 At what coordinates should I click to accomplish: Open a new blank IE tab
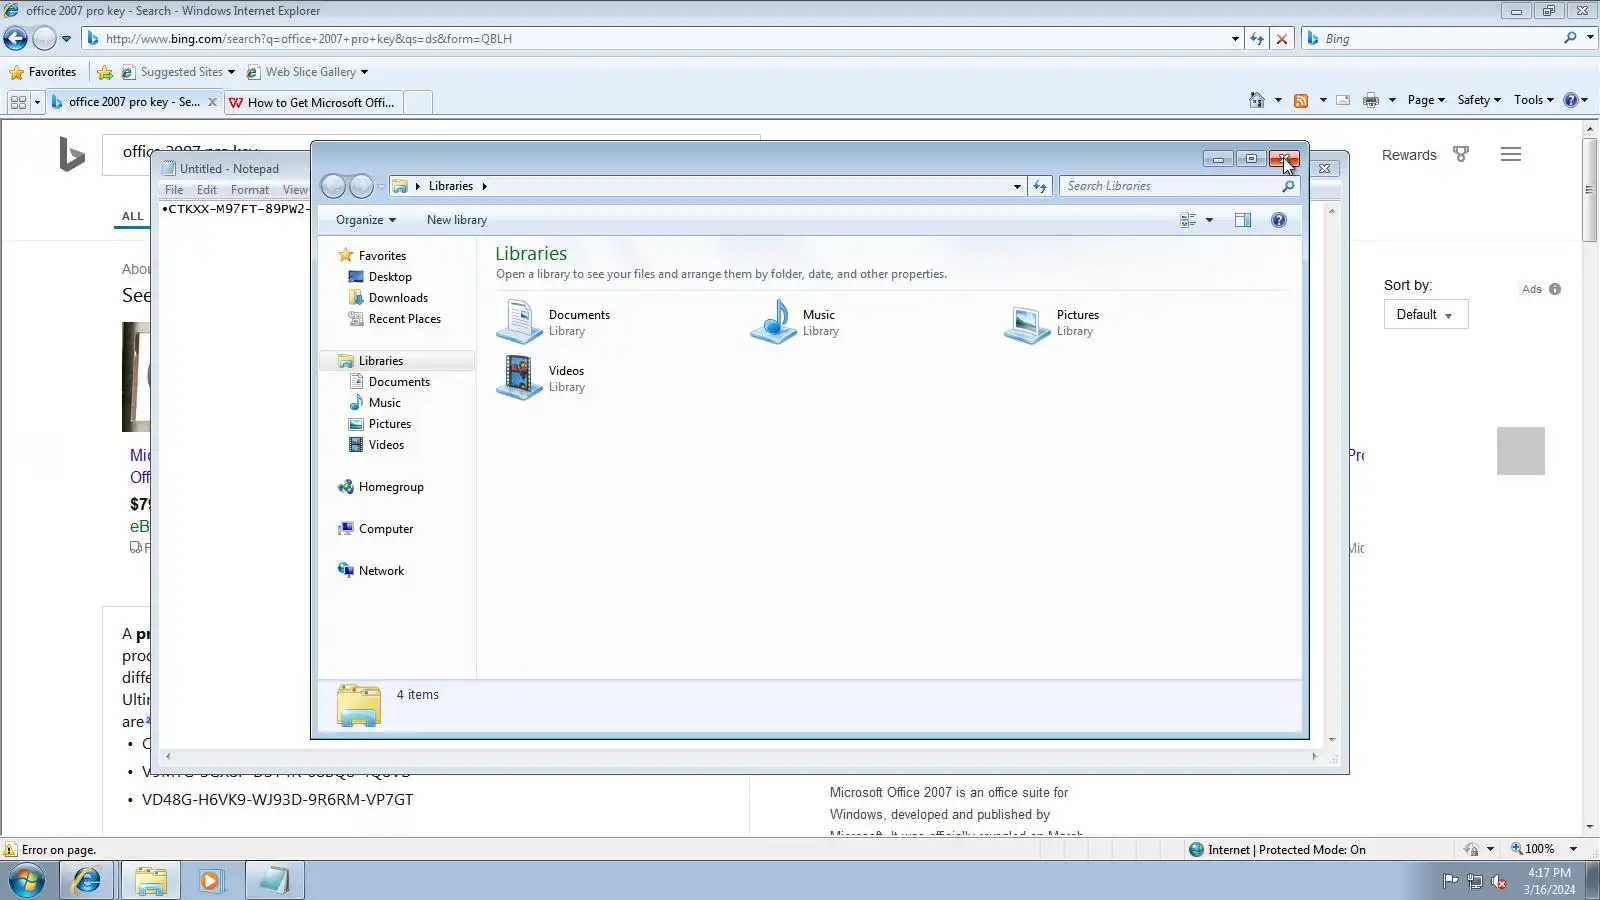pos(418,102)
